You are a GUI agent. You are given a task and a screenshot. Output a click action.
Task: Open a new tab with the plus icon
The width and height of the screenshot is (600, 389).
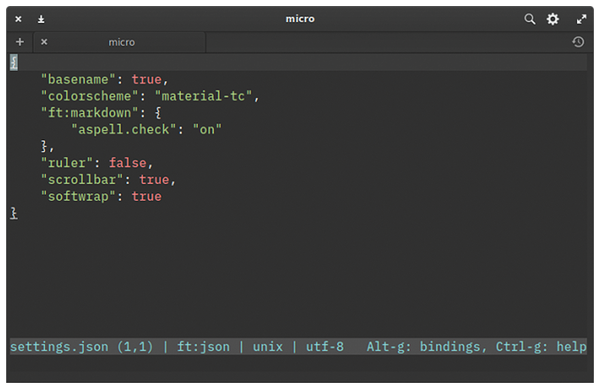coord(20,42)
